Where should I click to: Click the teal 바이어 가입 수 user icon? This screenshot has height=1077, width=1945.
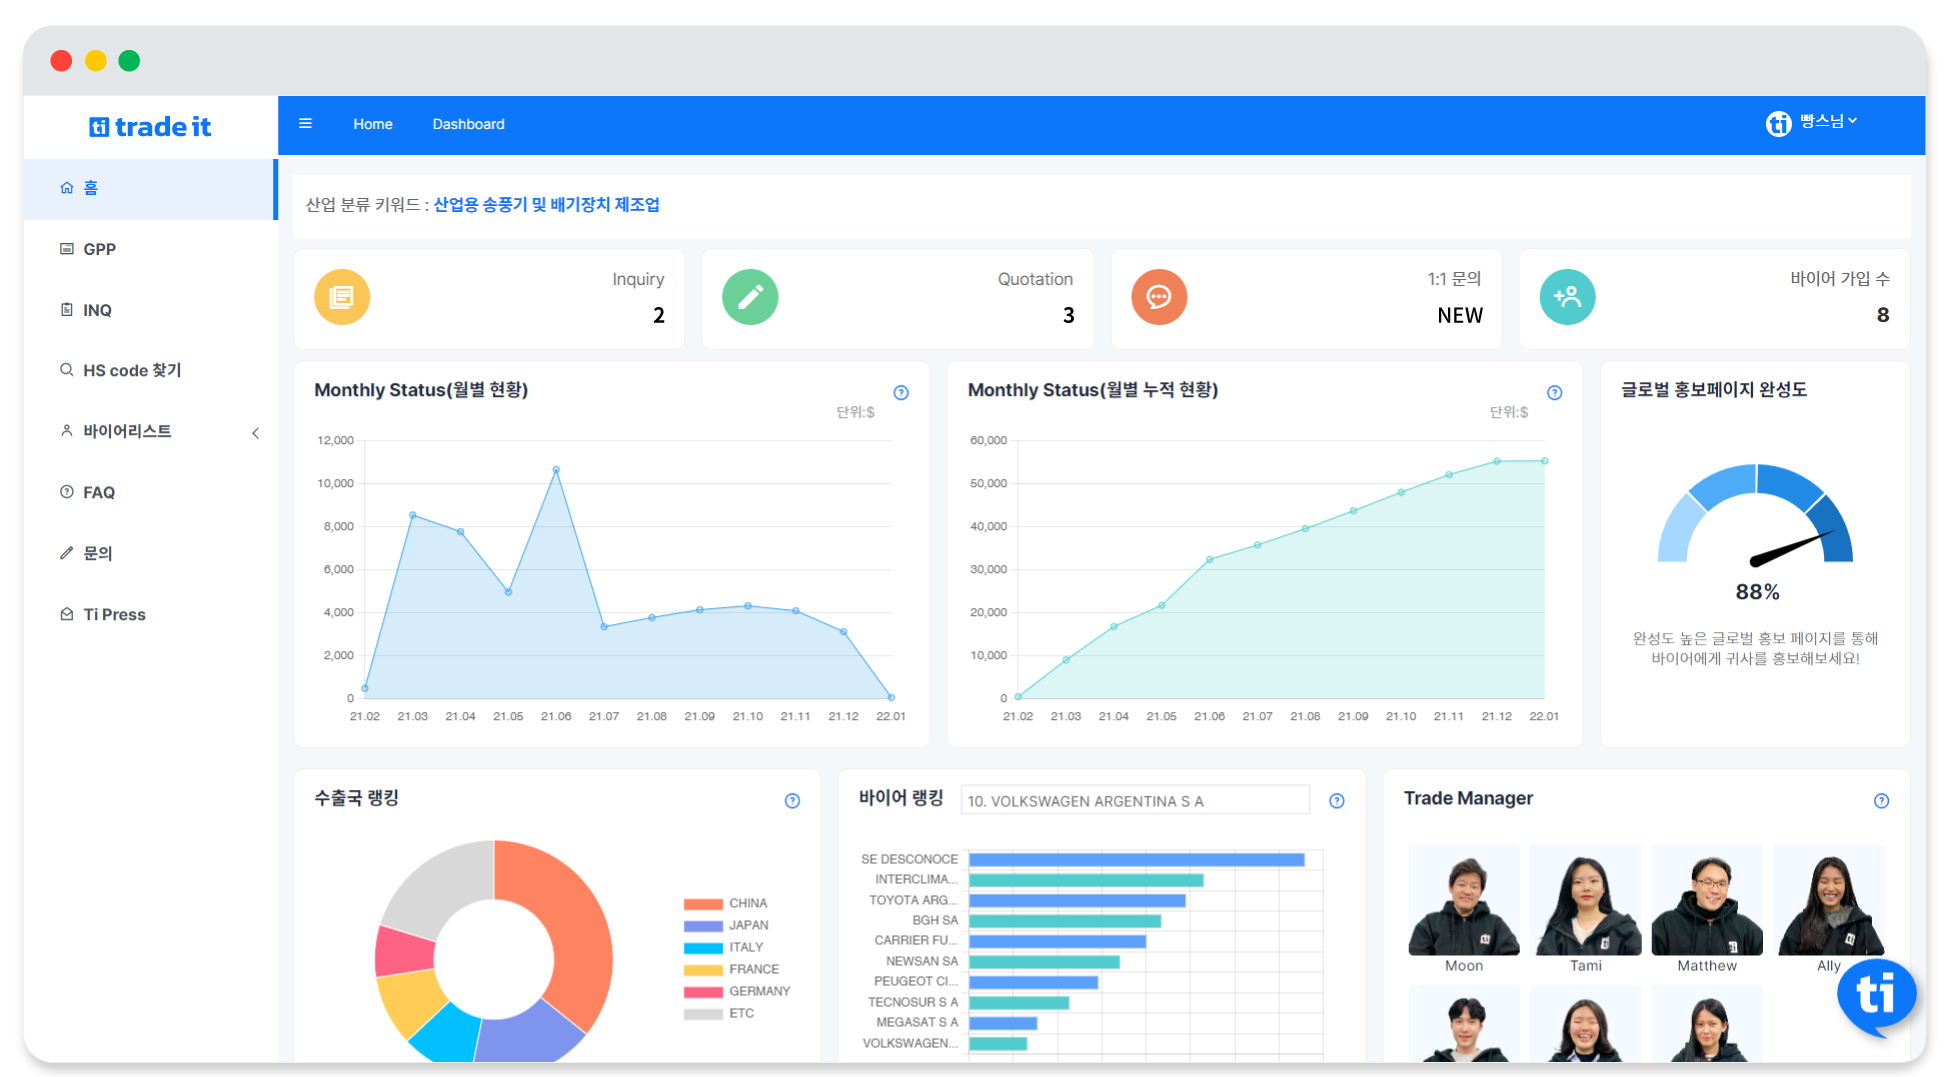[1567, 297]
